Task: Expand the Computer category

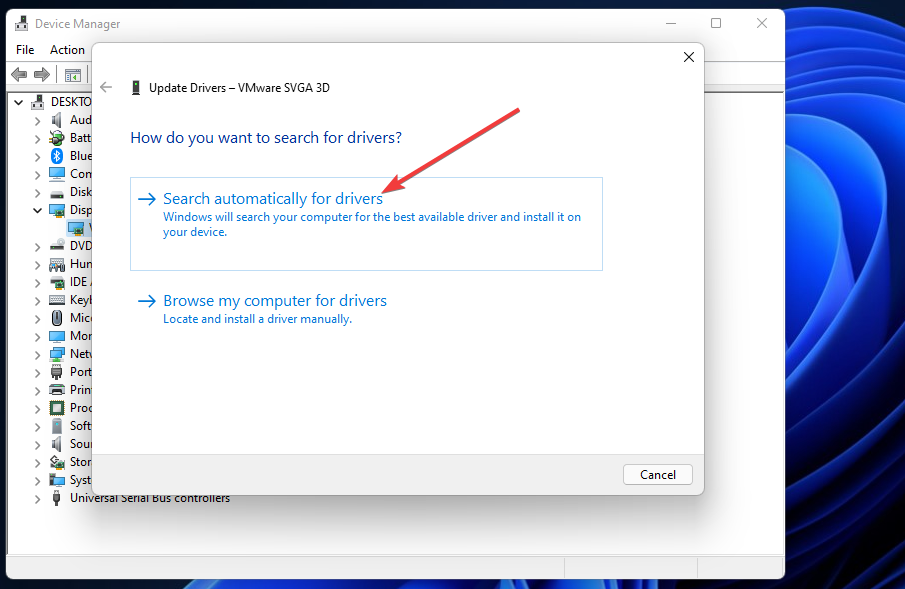Action: coord(38,174)
